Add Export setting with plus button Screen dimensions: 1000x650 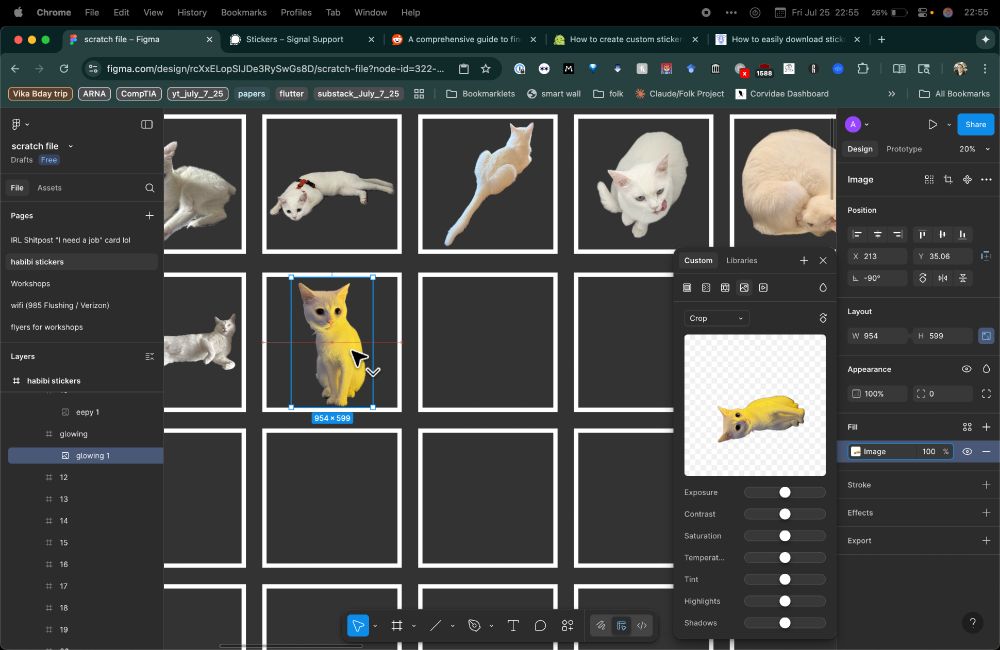[x=986, y=541]
